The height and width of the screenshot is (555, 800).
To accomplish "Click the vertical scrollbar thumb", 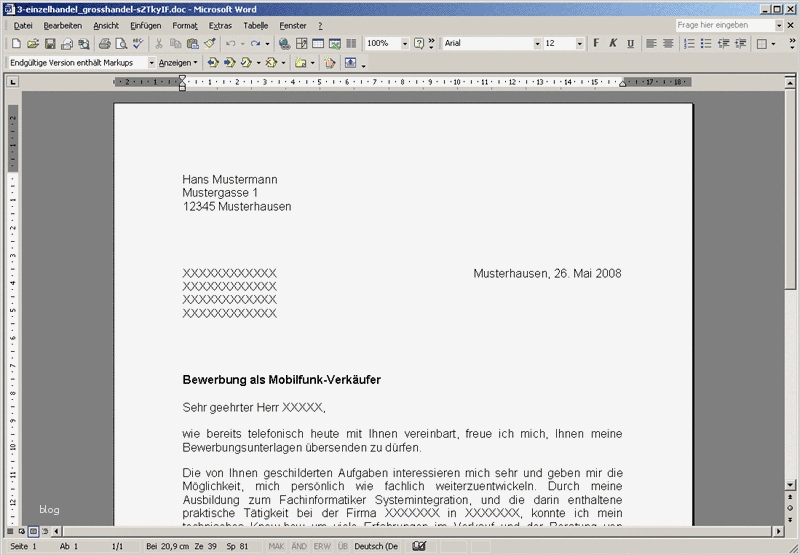I will pyautogui.click(x=790, y=190).
